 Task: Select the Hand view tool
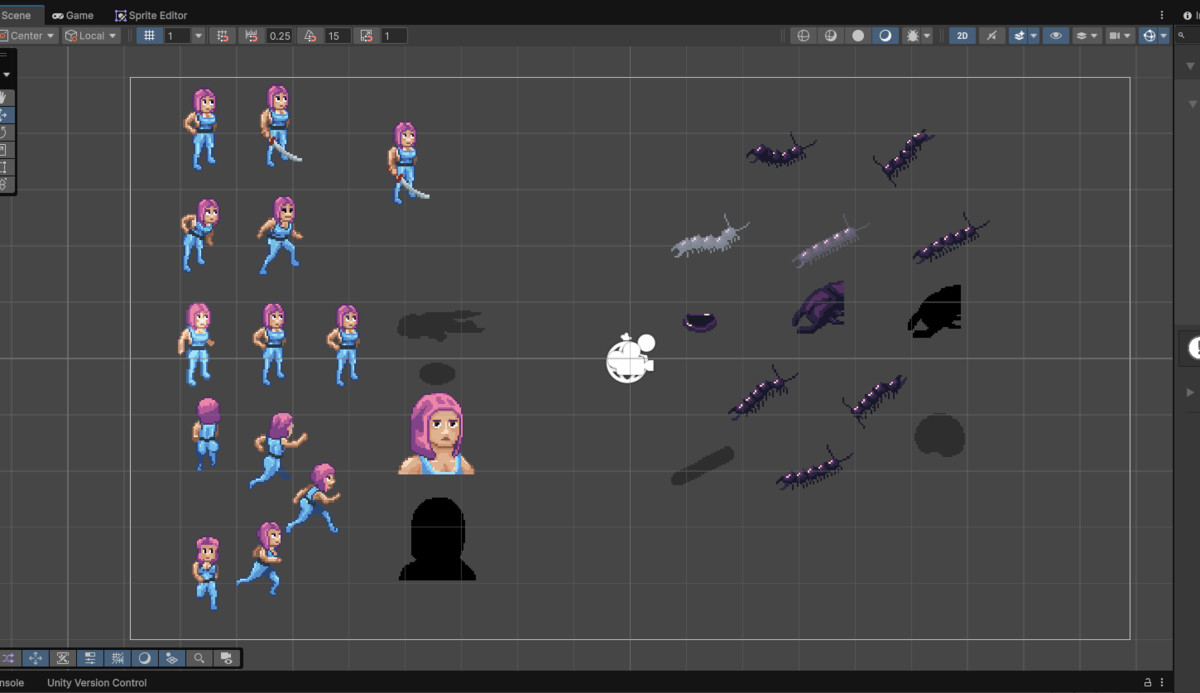(5, 98)
